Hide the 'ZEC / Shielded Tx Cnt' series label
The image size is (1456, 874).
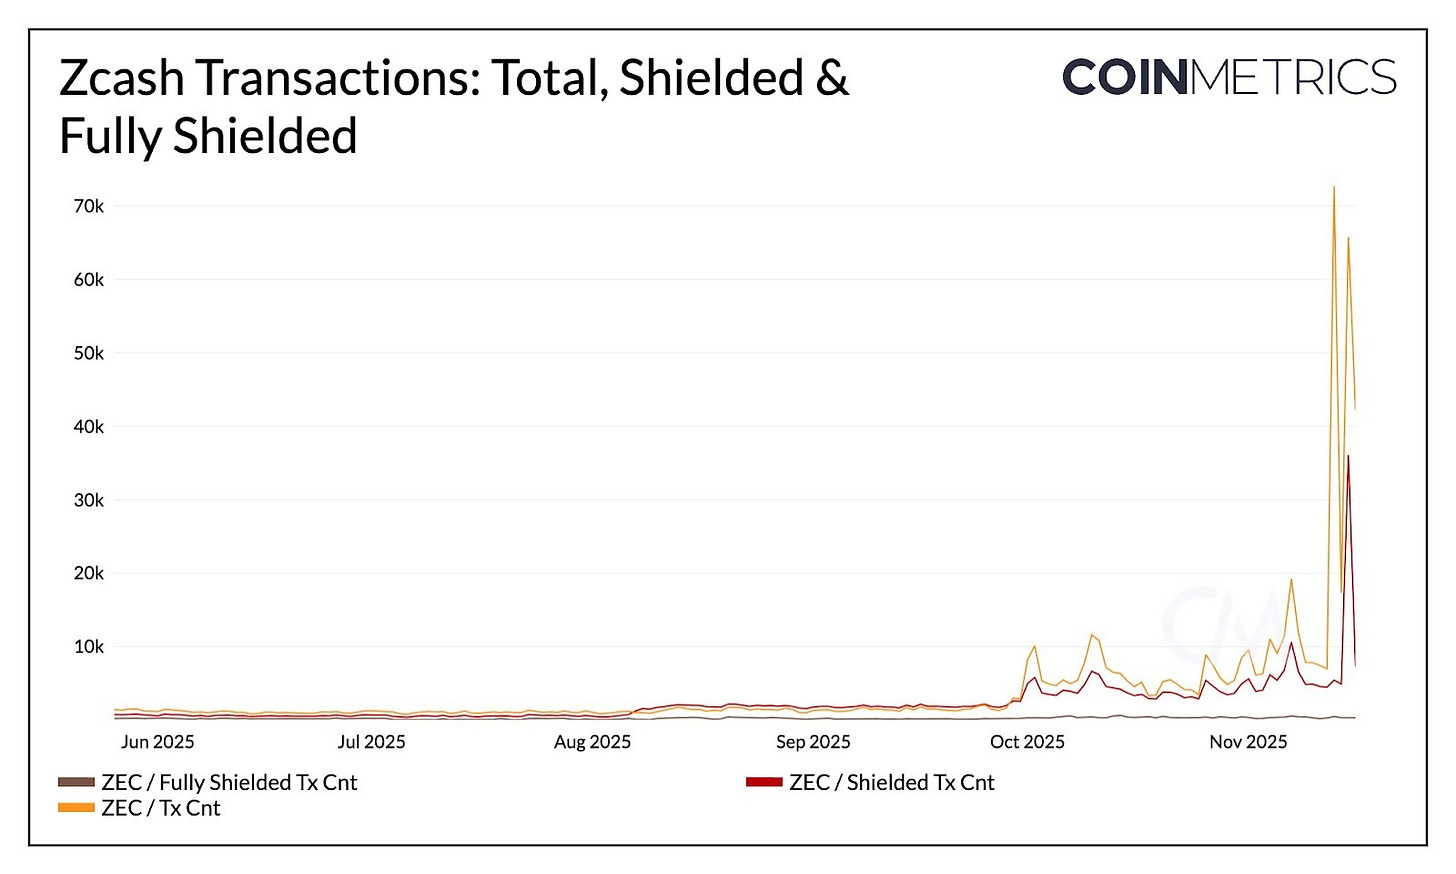[891, 782]
